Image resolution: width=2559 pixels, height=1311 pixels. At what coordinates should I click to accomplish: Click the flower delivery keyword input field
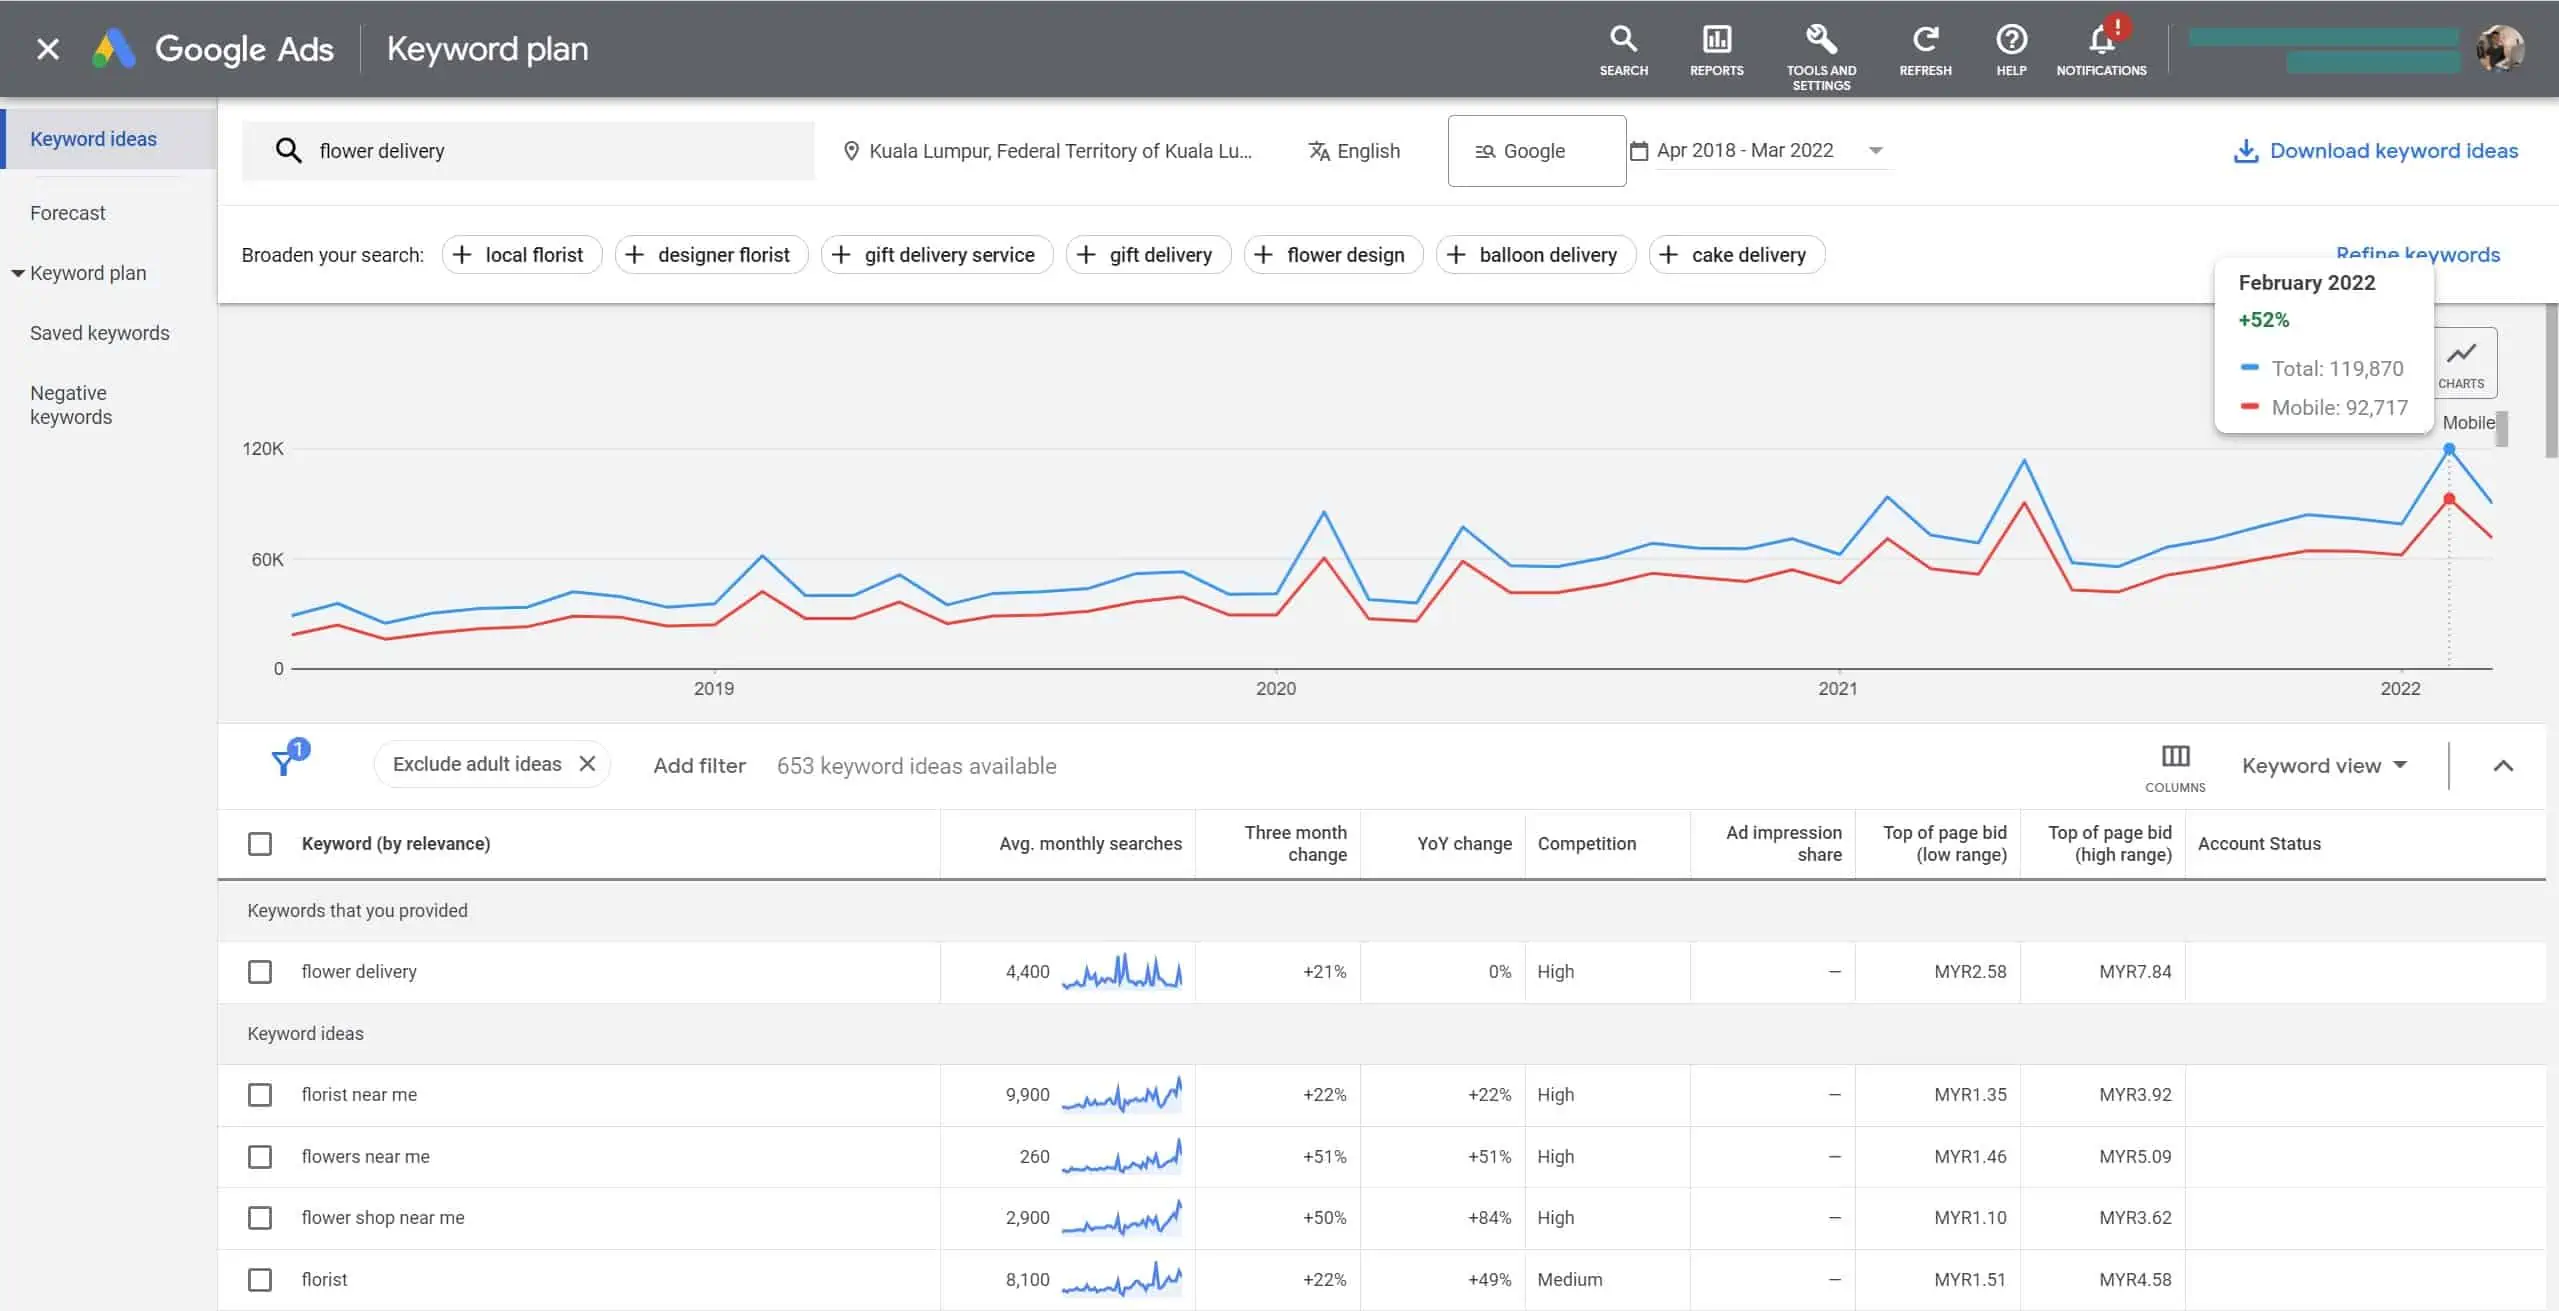click(528, 151)
